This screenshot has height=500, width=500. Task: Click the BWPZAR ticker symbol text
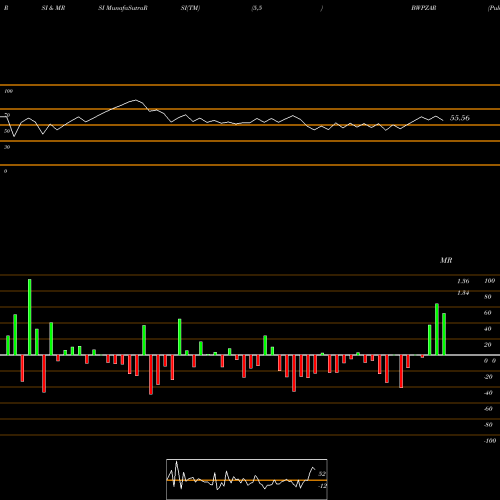pyautogui.click(x=424, y=8)
